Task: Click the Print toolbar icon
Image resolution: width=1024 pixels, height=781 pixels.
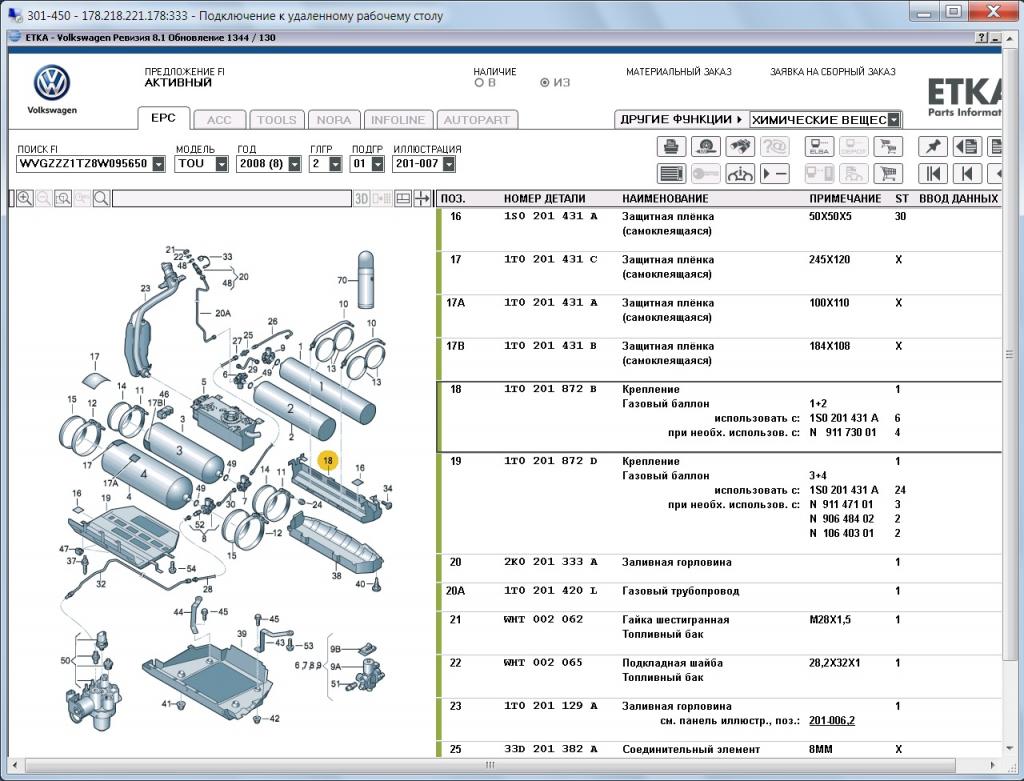Action: coord(671,146)
